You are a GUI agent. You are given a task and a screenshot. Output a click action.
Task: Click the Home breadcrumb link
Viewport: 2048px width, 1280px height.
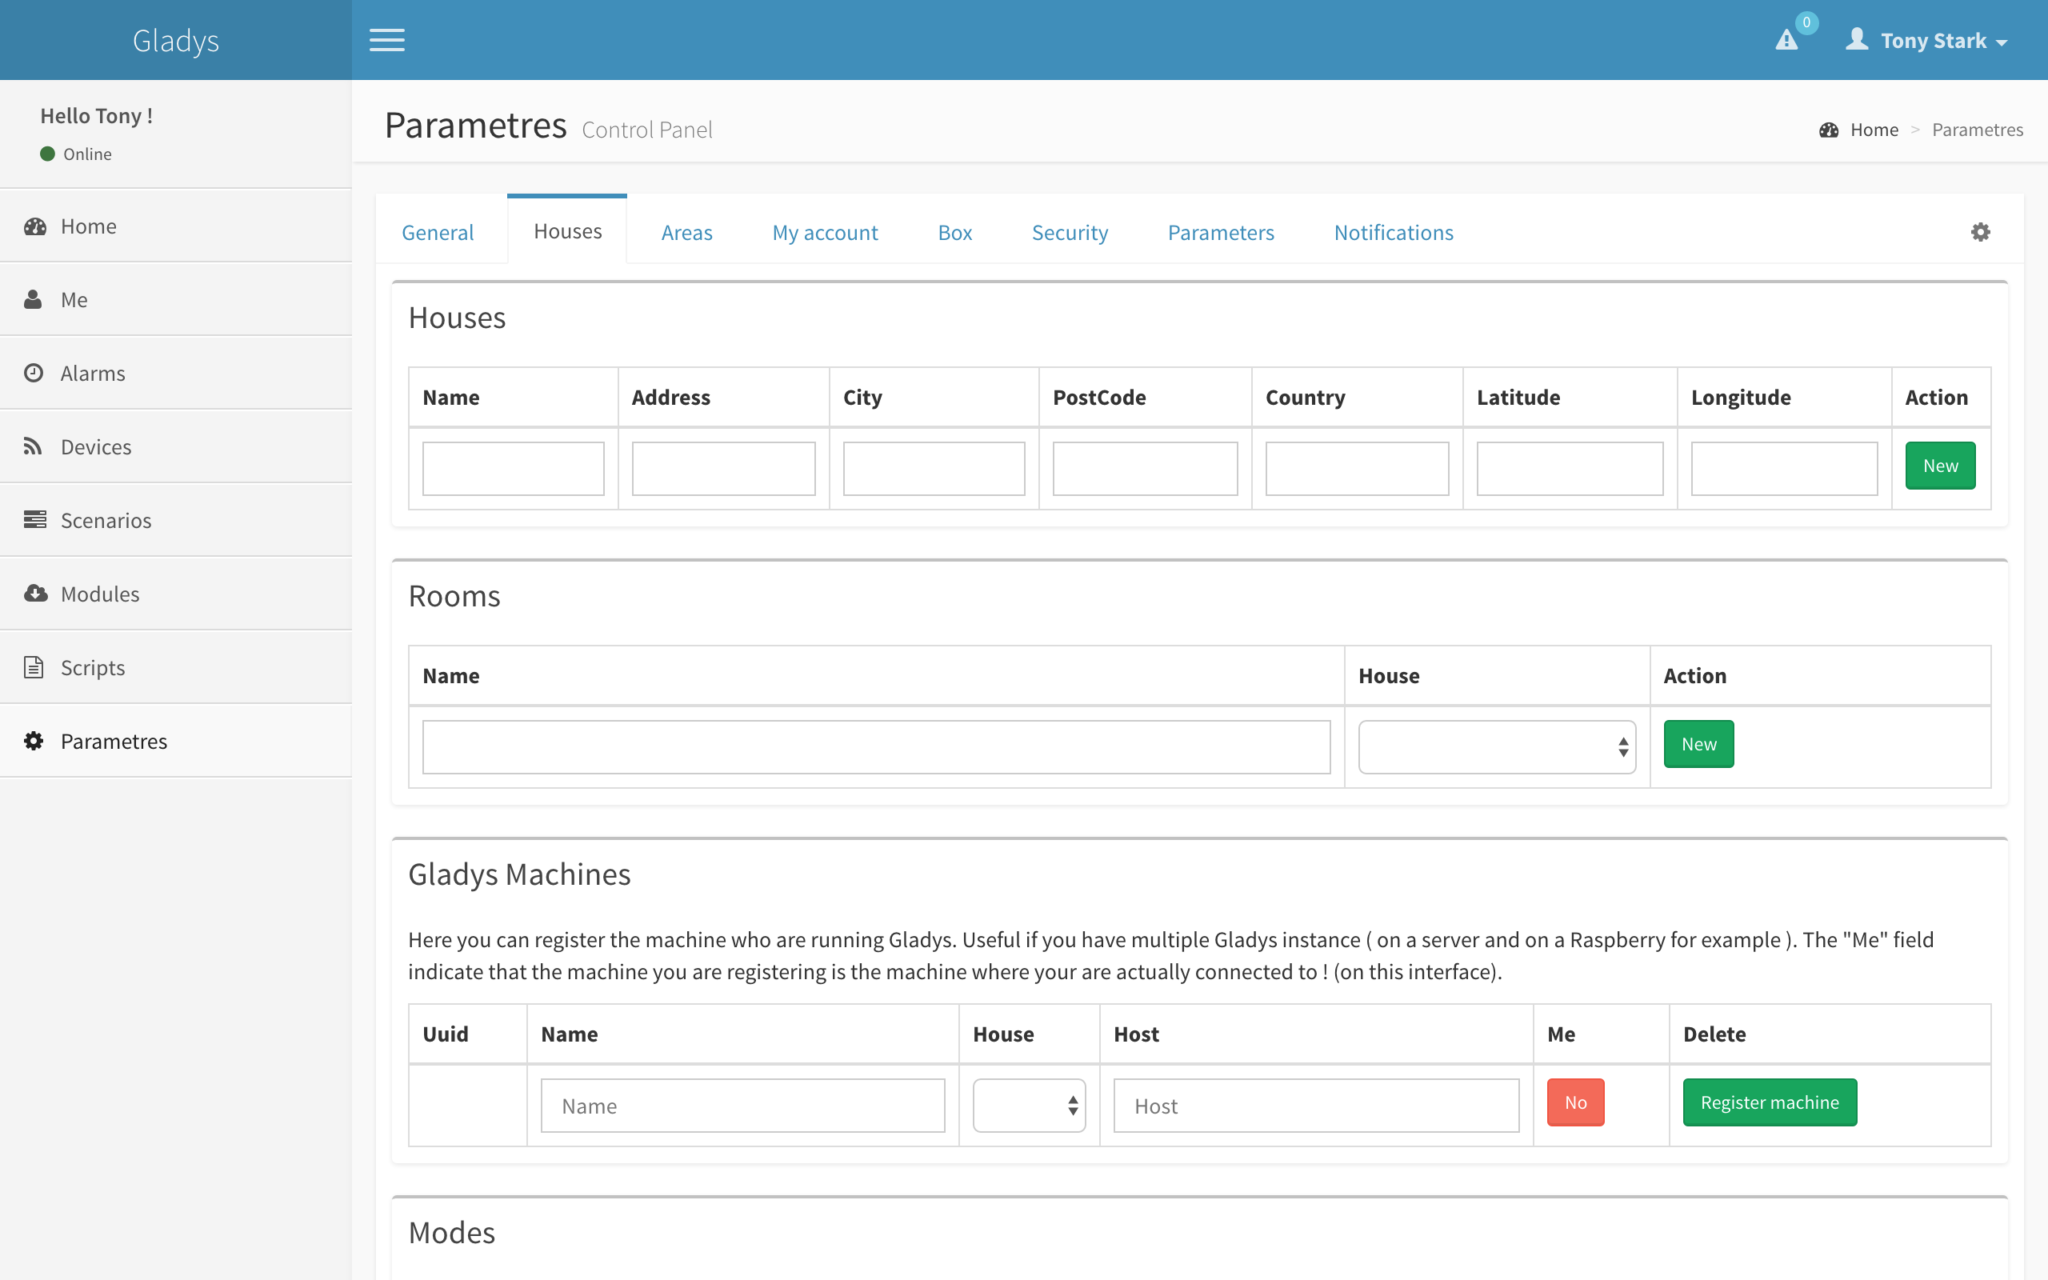[1873, 130]
